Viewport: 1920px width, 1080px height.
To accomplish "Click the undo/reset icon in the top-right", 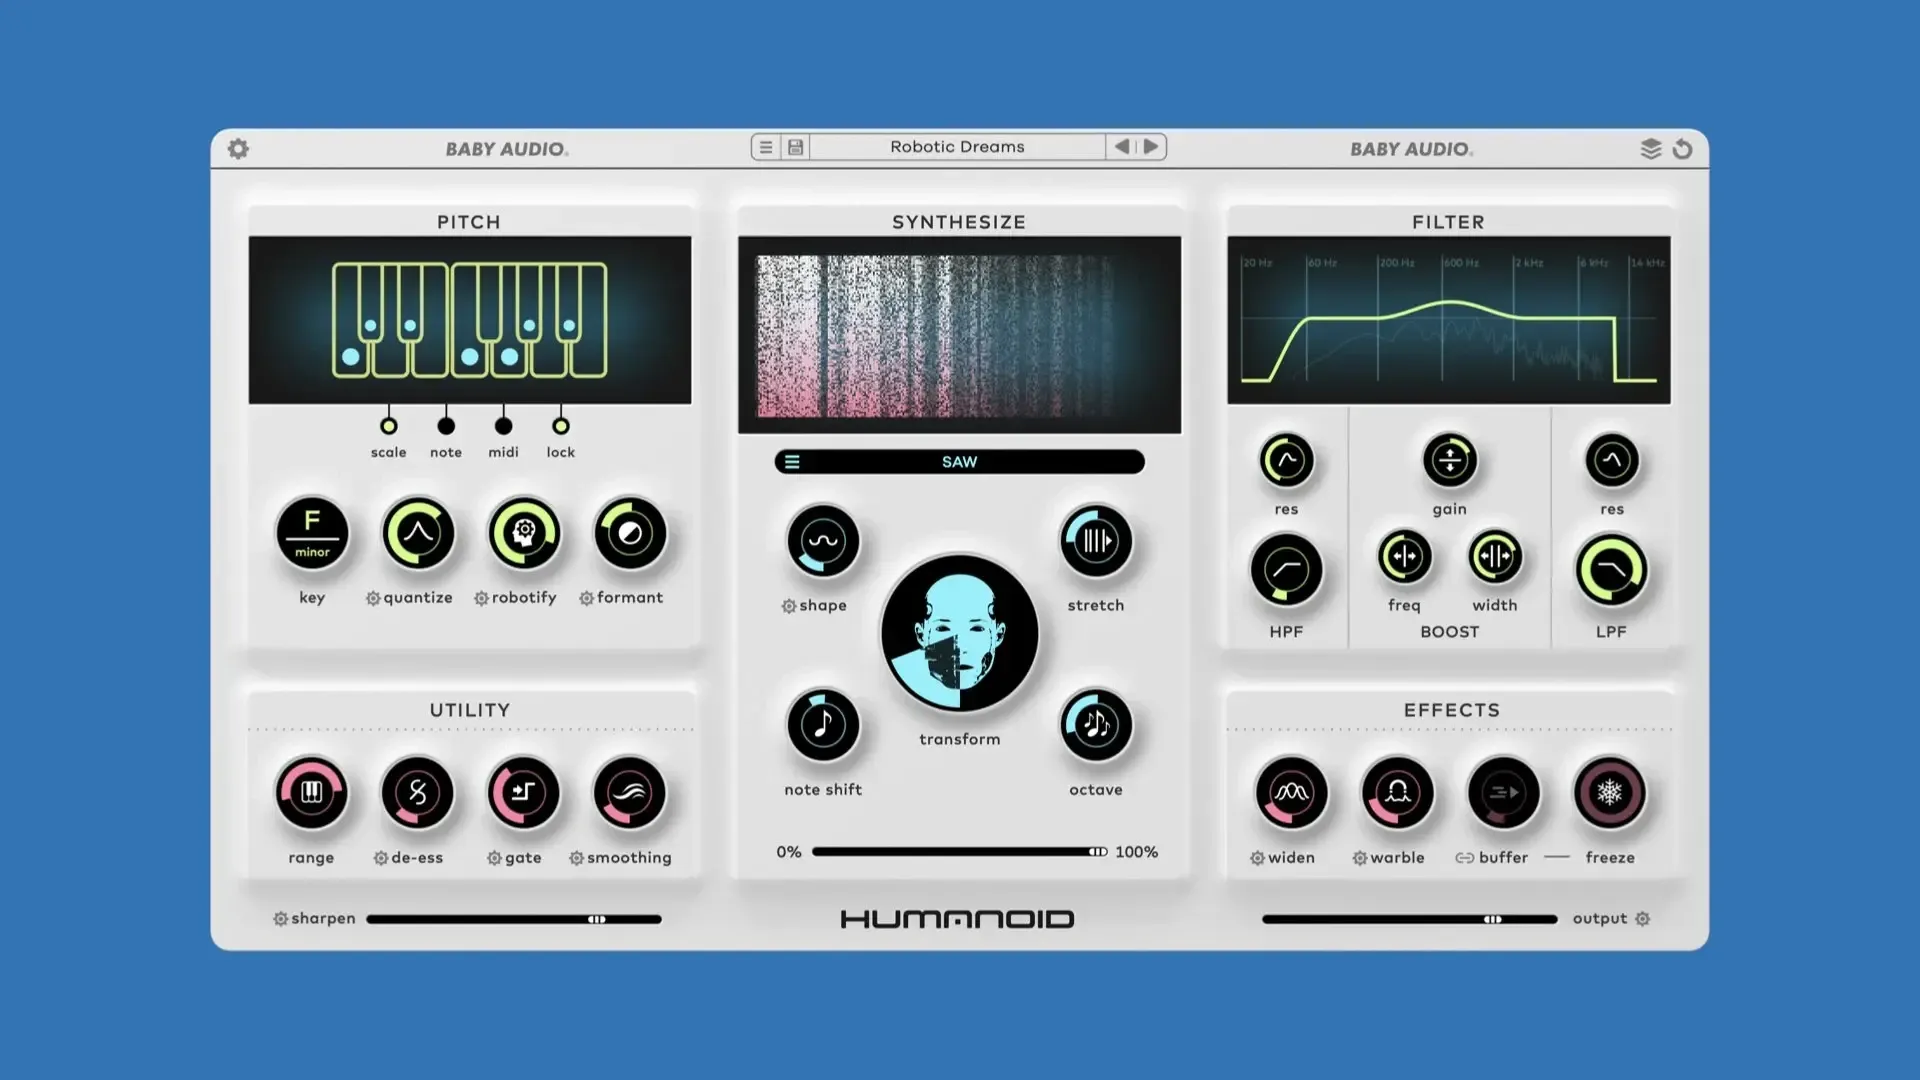I will point(1682,147).
